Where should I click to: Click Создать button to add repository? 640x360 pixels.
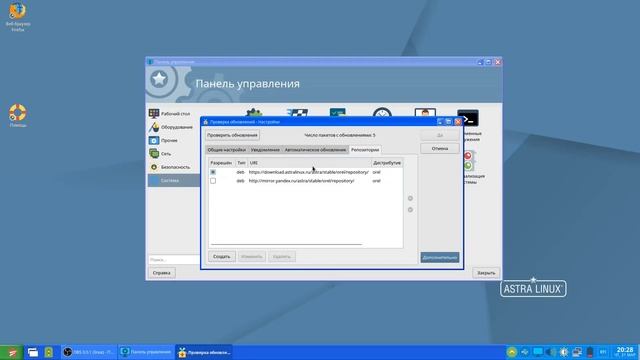tap(222, 257)
